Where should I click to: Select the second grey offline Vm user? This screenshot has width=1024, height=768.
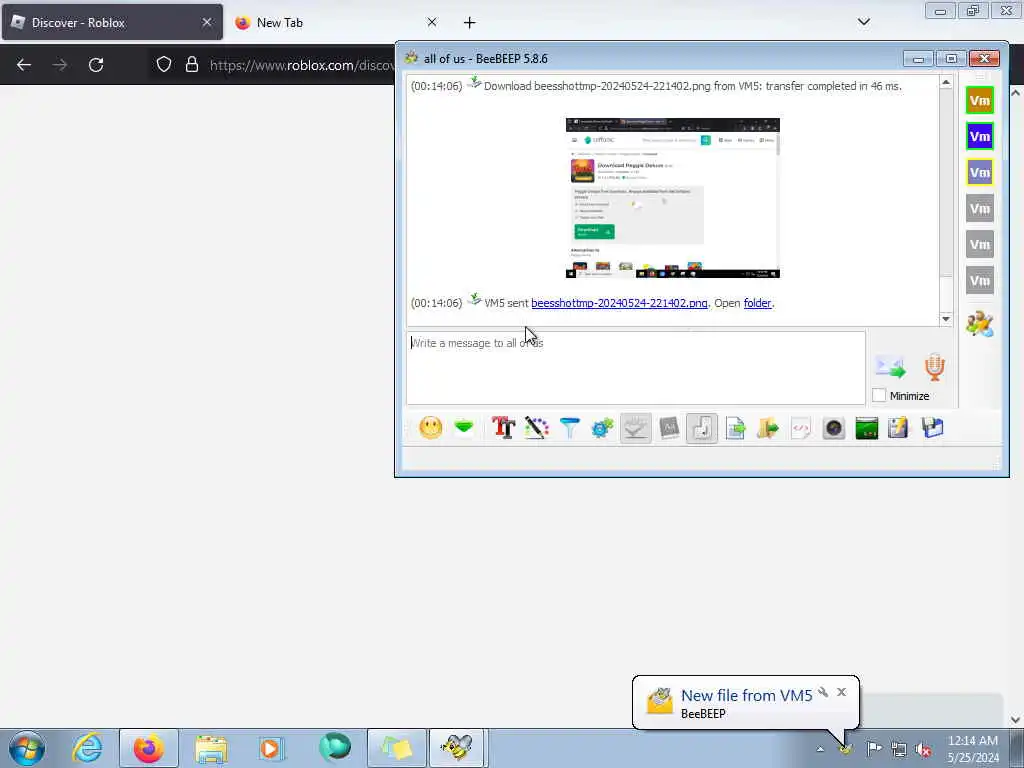click(x=980, y=245)
